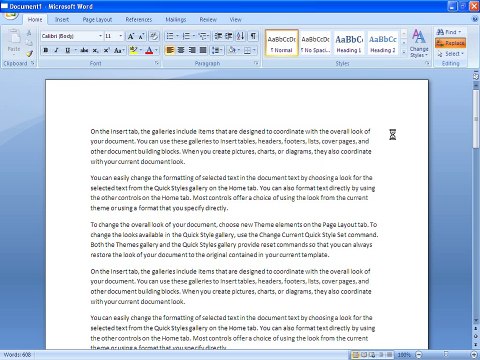Click Align Text Right icon
This screenshot has width=480, height=360.
192,50
